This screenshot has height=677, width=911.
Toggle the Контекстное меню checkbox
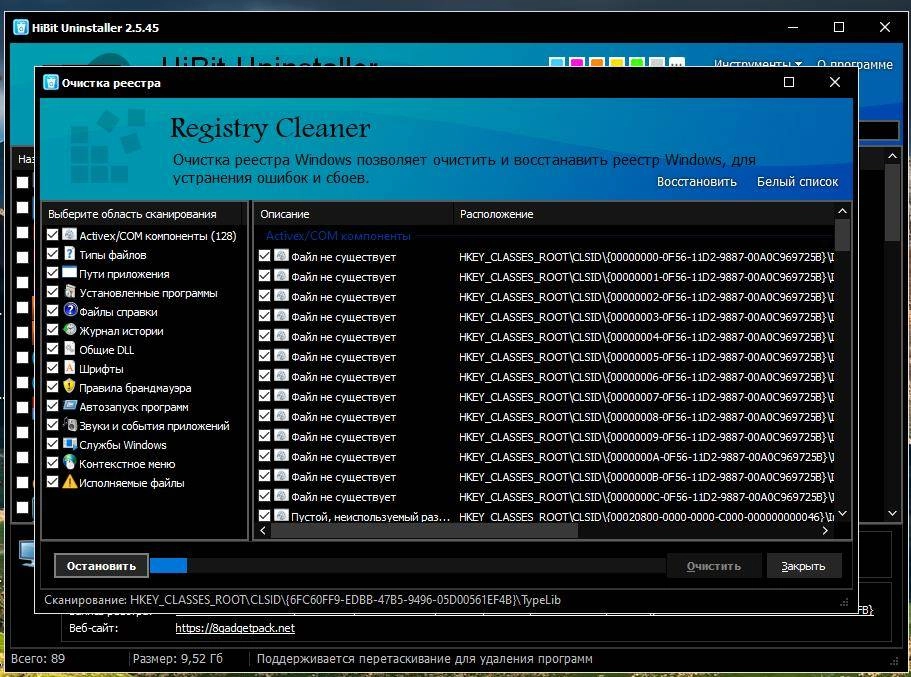(x=52, y=463)
